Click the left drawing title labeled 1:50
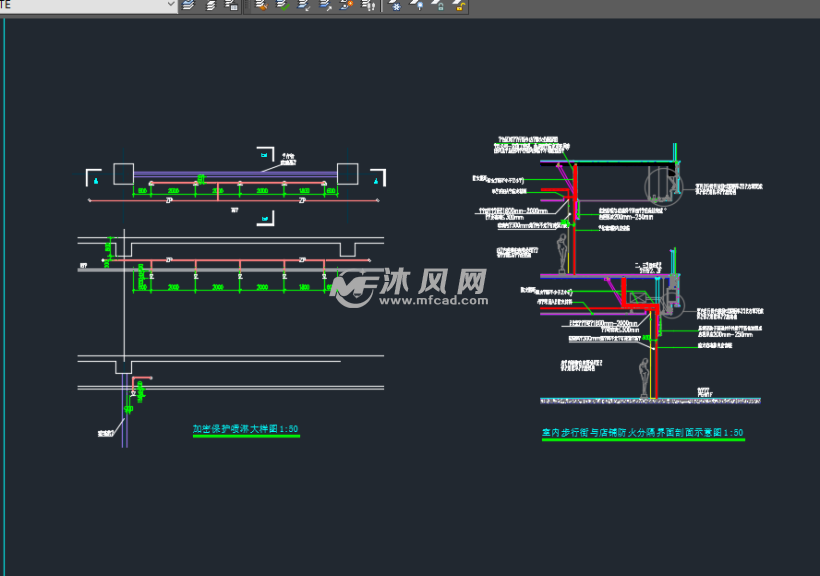 245,430
